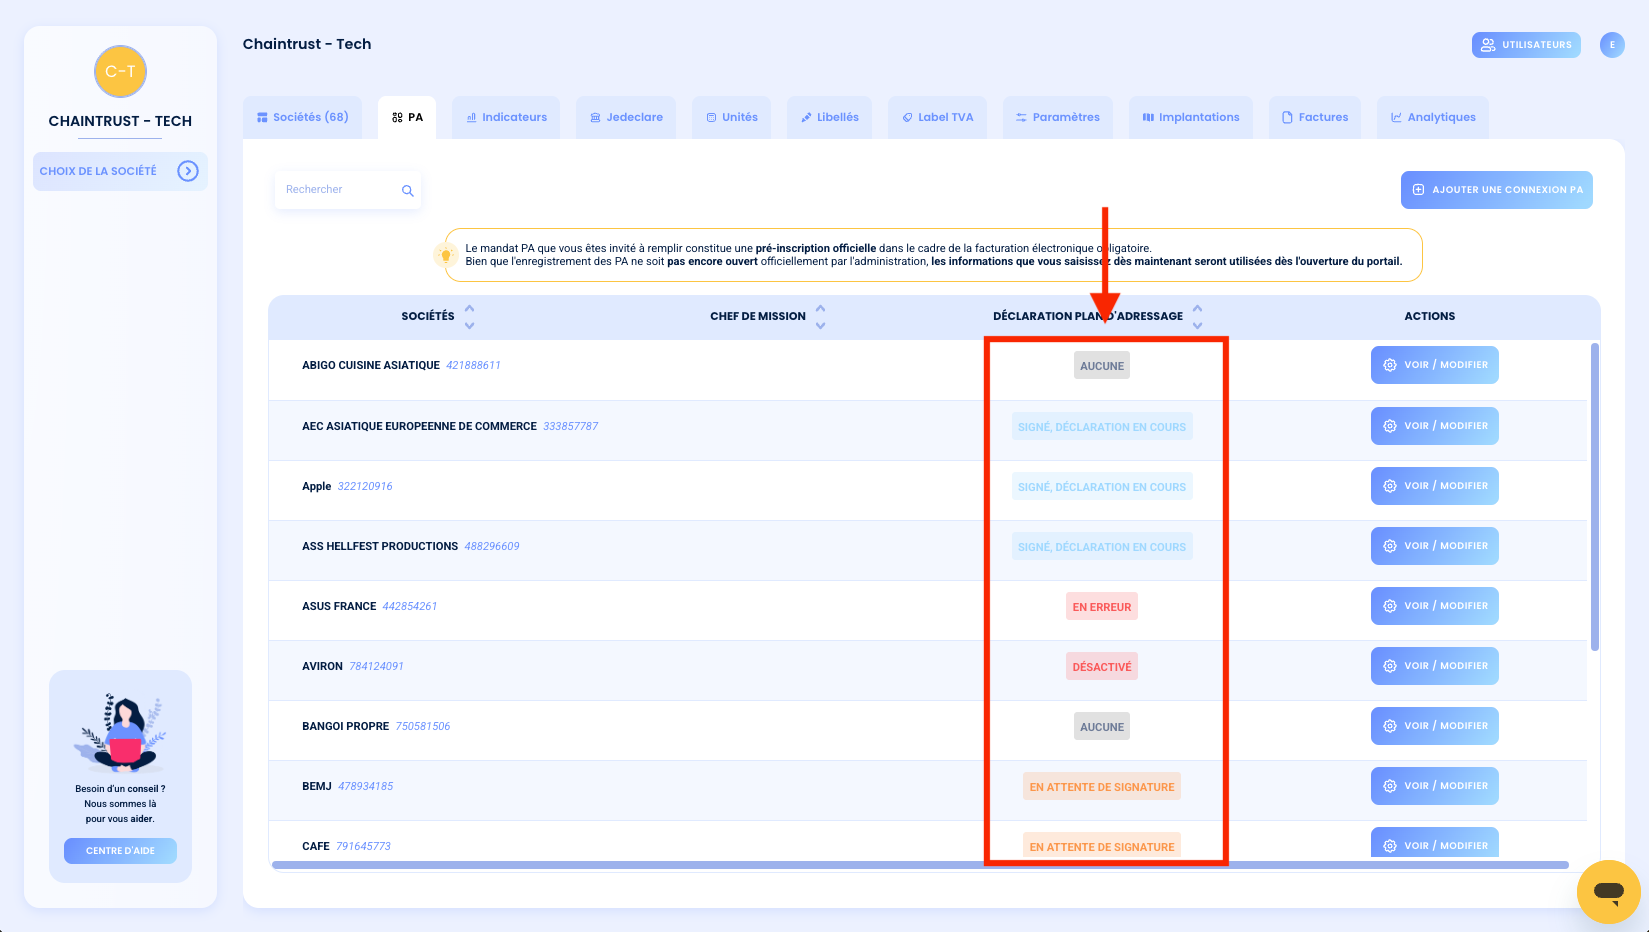Viewport: 1649px width, 932px height.
Task: Open the Unités tab
Action: tap(732, 117)
